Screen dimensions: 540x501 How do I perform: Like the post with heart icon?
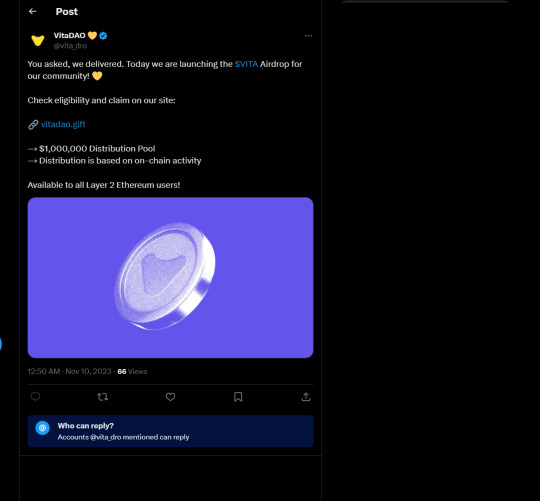170,397
